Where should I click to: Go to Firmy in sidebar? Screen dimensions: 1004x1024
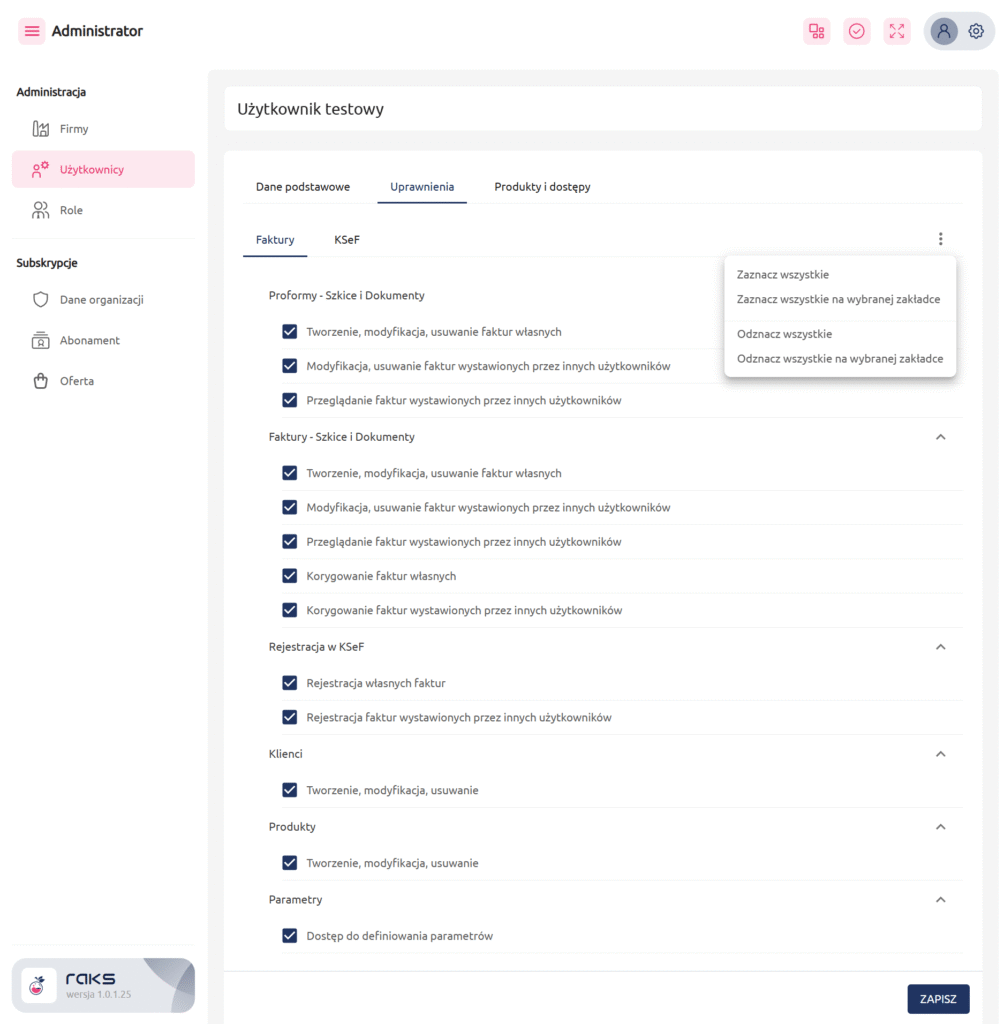click(74, 129)
